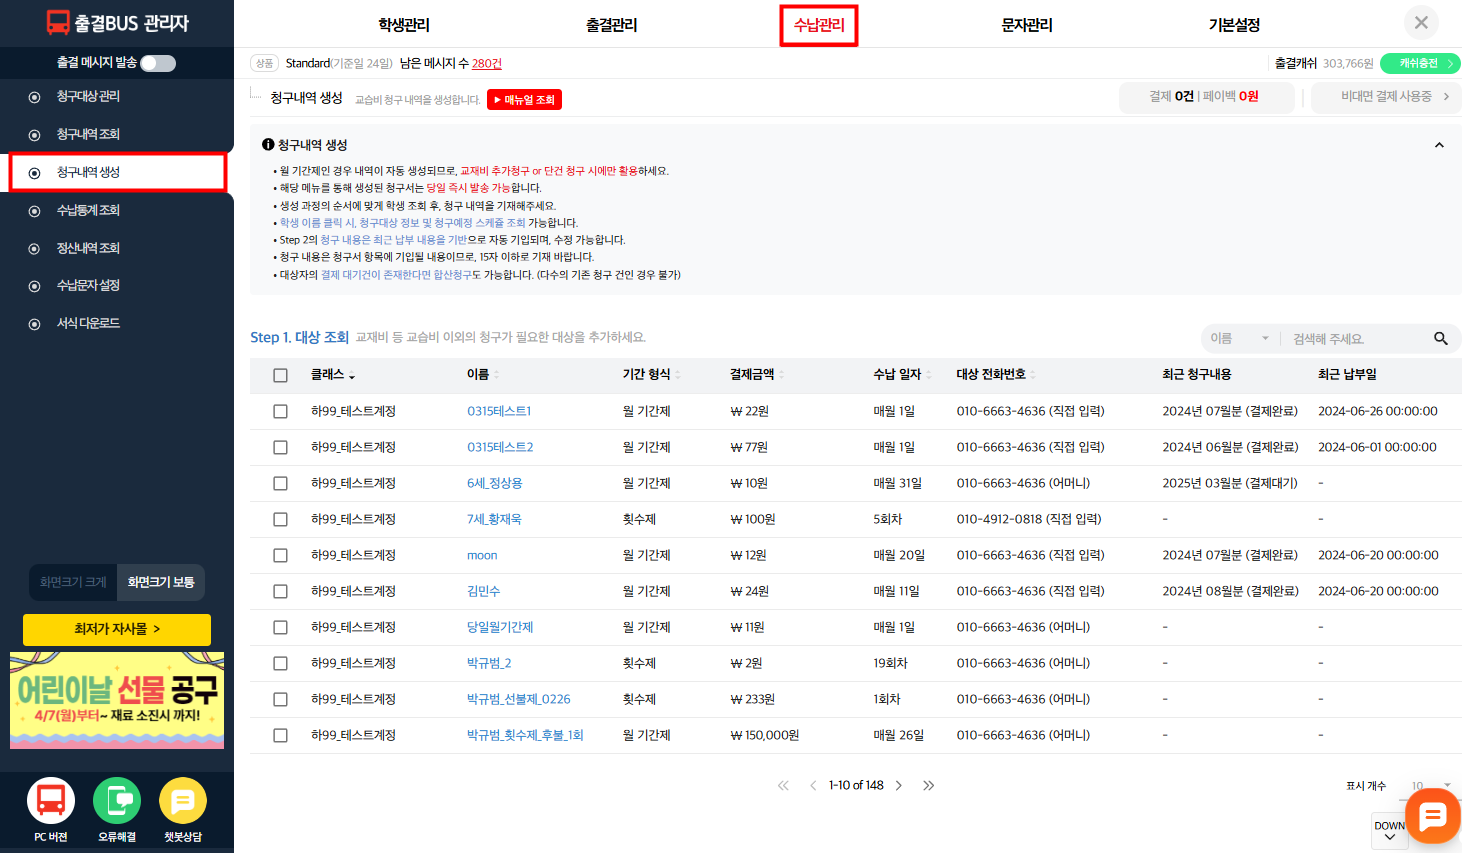Screen dimensions: 1462x853
Task: Click the search magnifier icon
Action: (1440, 339)
